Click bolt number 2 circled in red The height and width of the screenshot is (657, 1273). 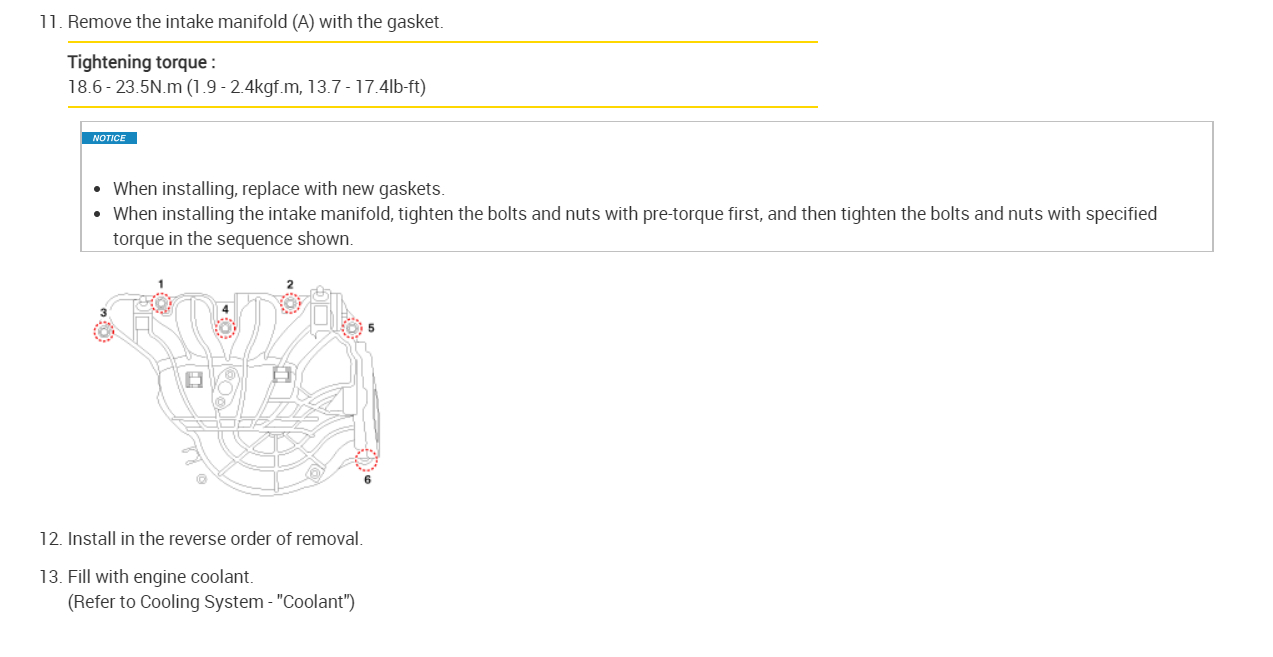(x=290, y=303)
